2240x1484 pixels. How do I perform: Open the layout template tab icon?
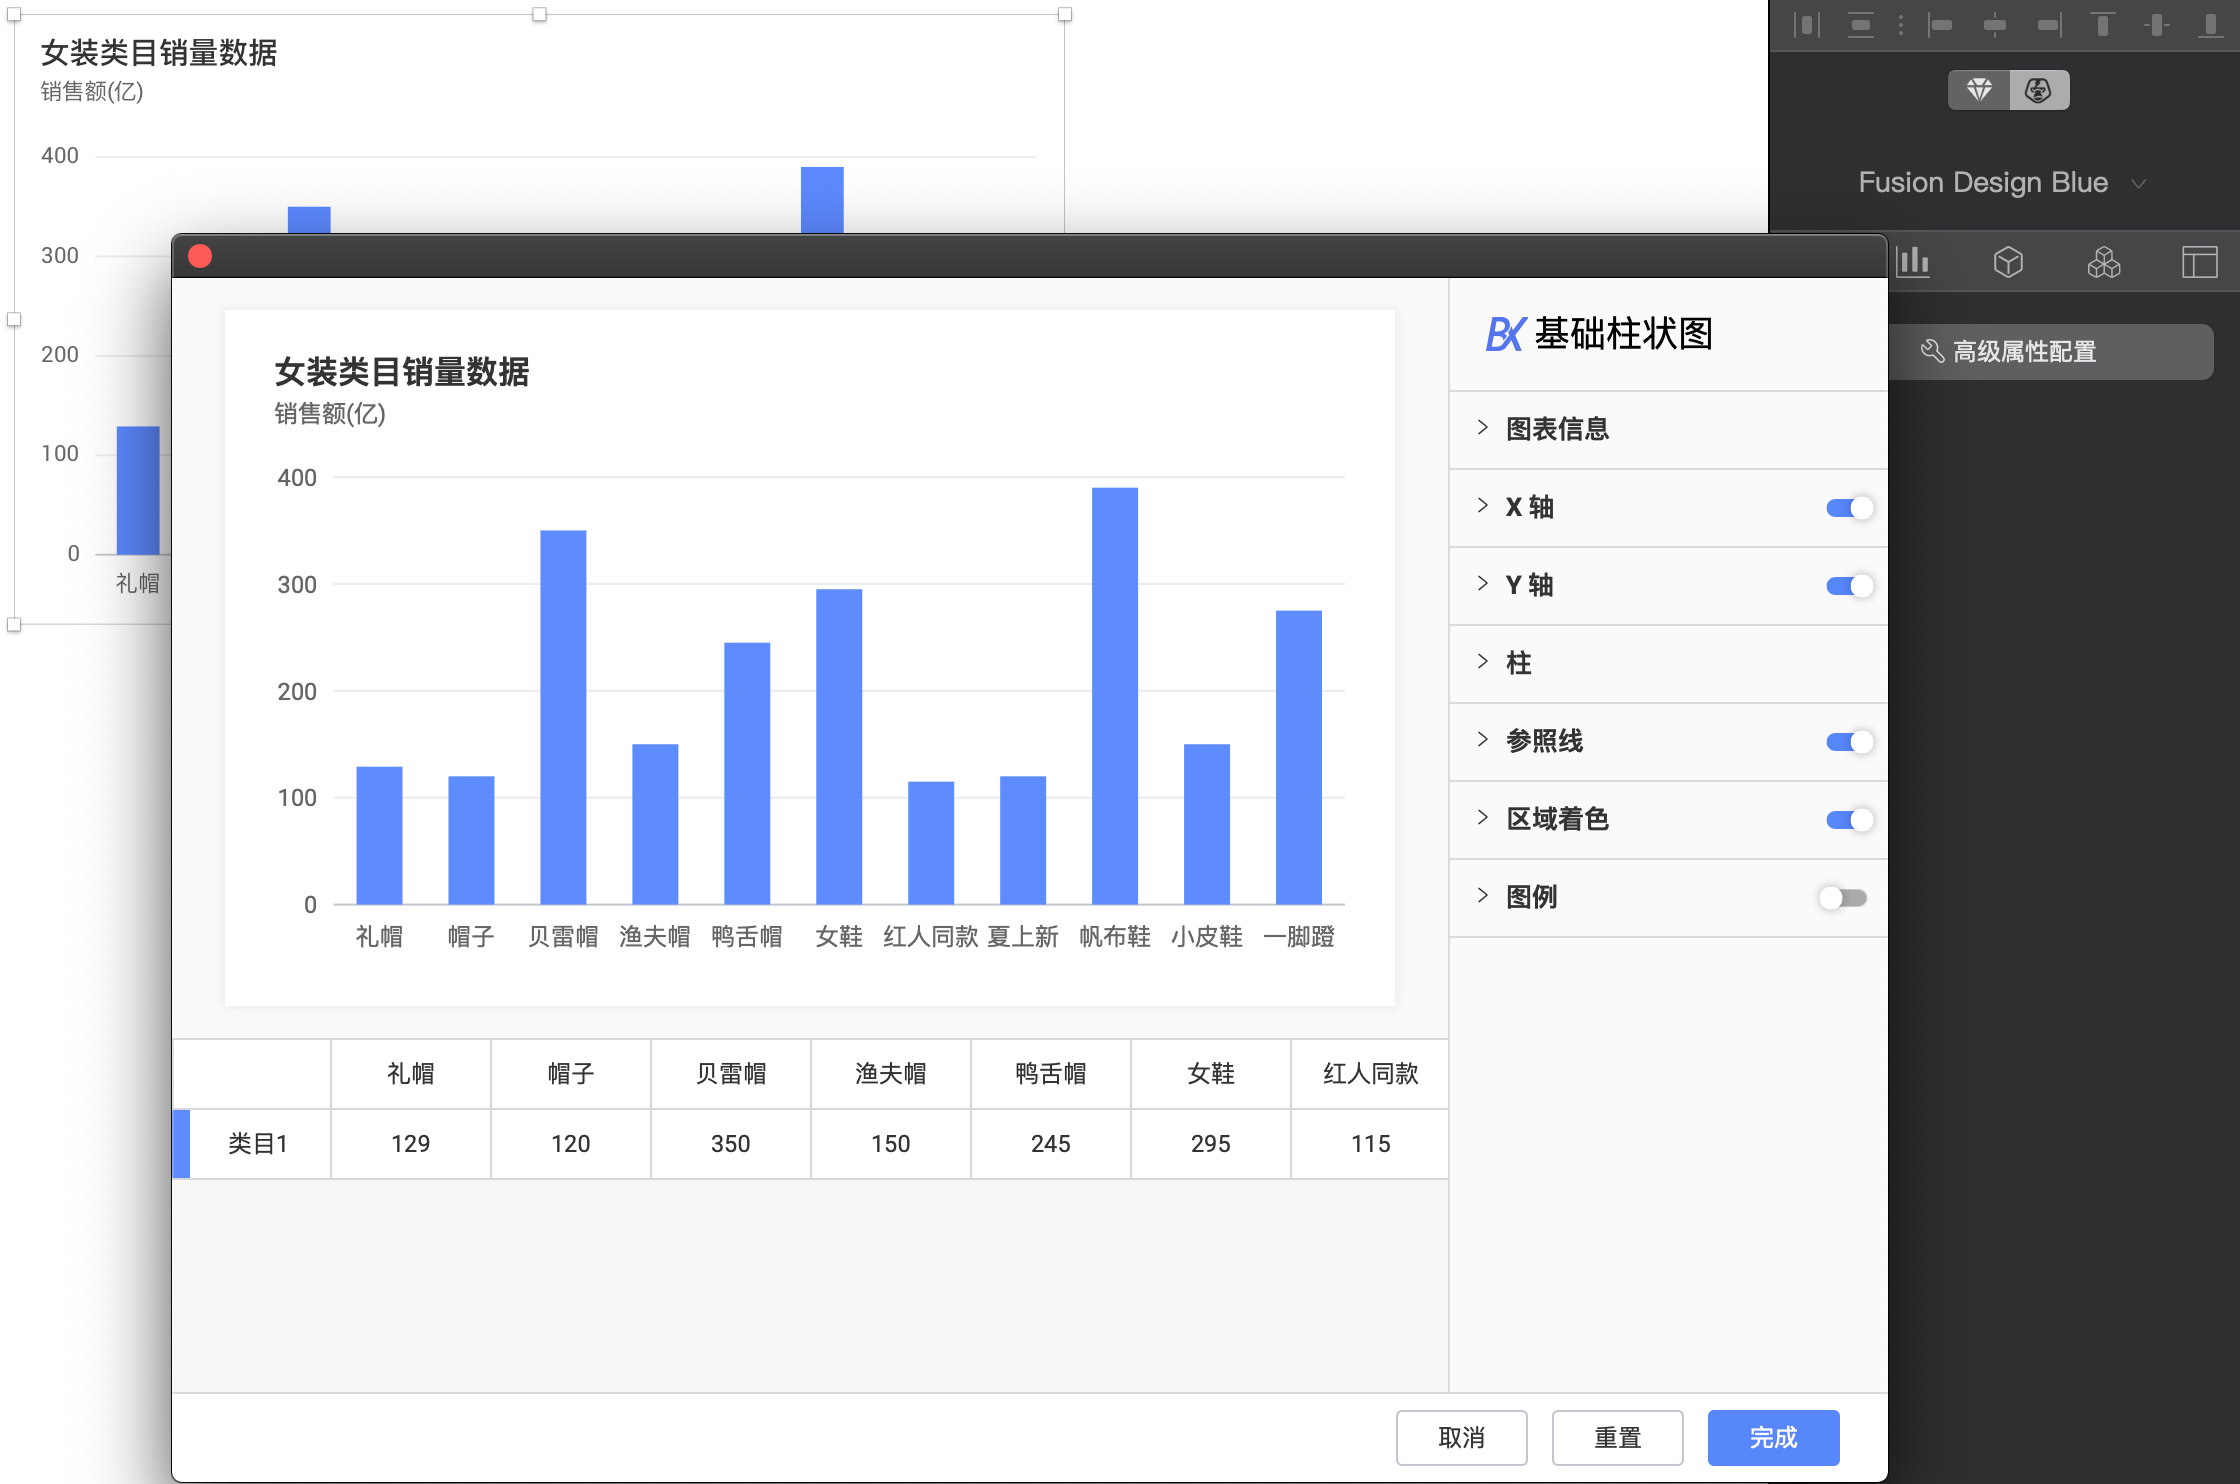coord(2199,263)
